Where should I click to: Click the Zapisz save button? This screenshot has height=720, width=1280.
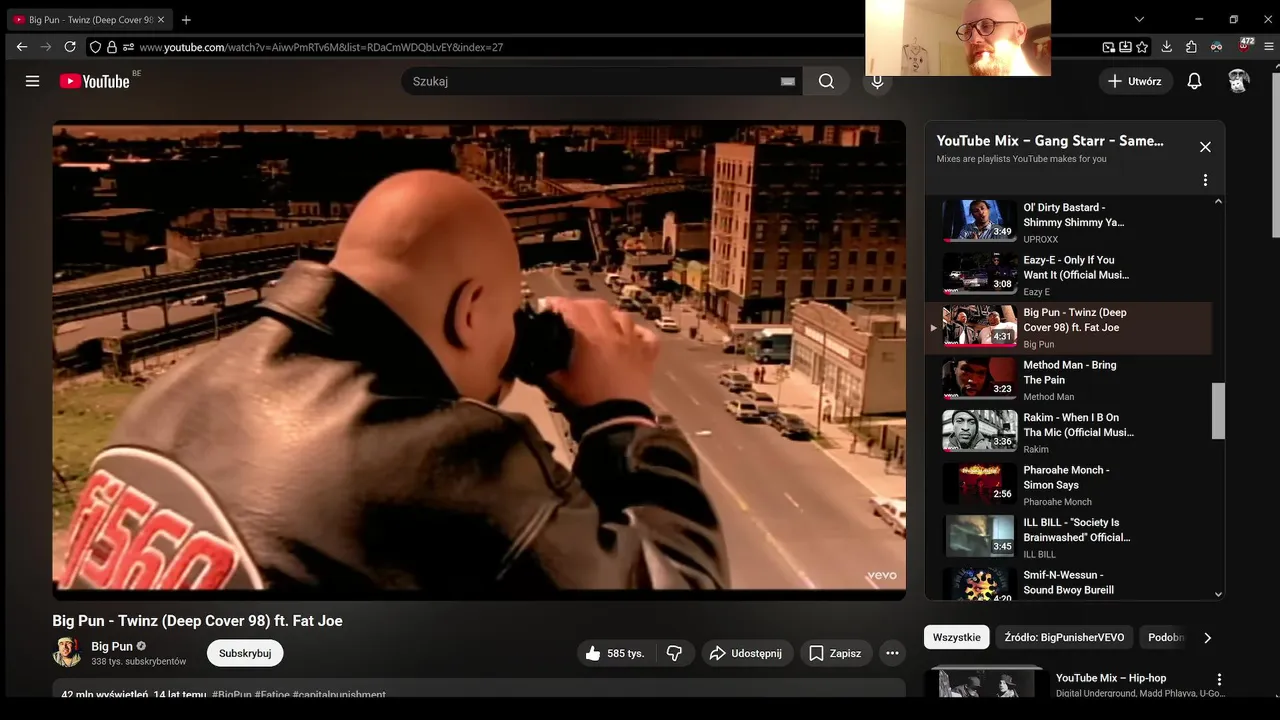point(835,653)
